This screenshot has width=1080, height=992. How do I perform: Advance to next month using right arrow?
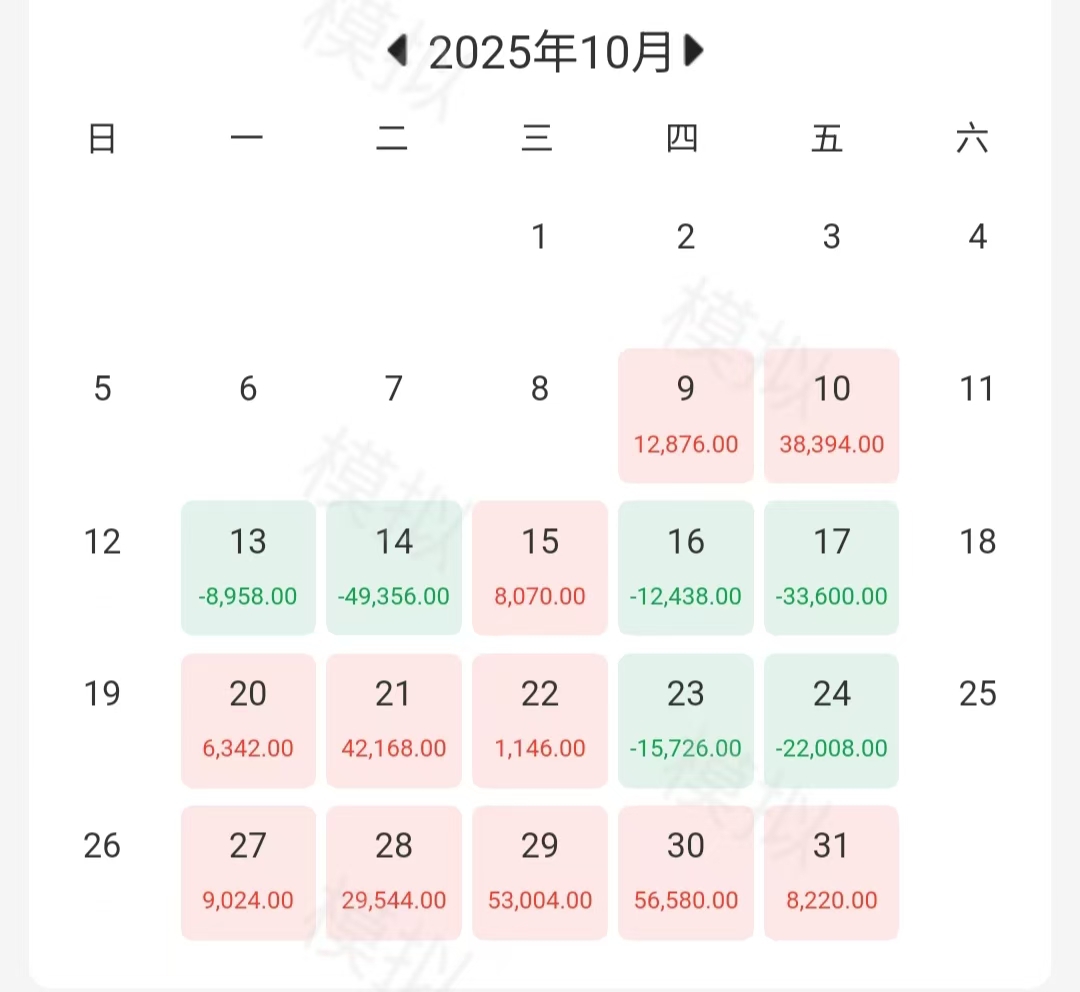tap(693, 51)
